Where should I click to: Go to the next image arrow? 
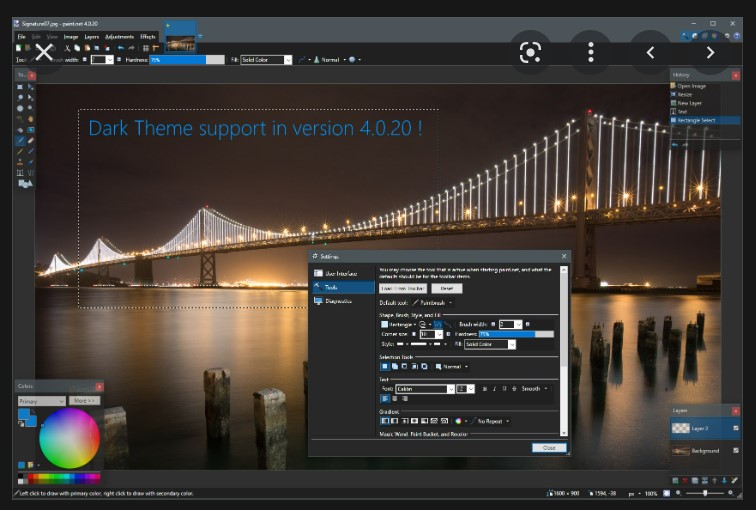point(710,52)
